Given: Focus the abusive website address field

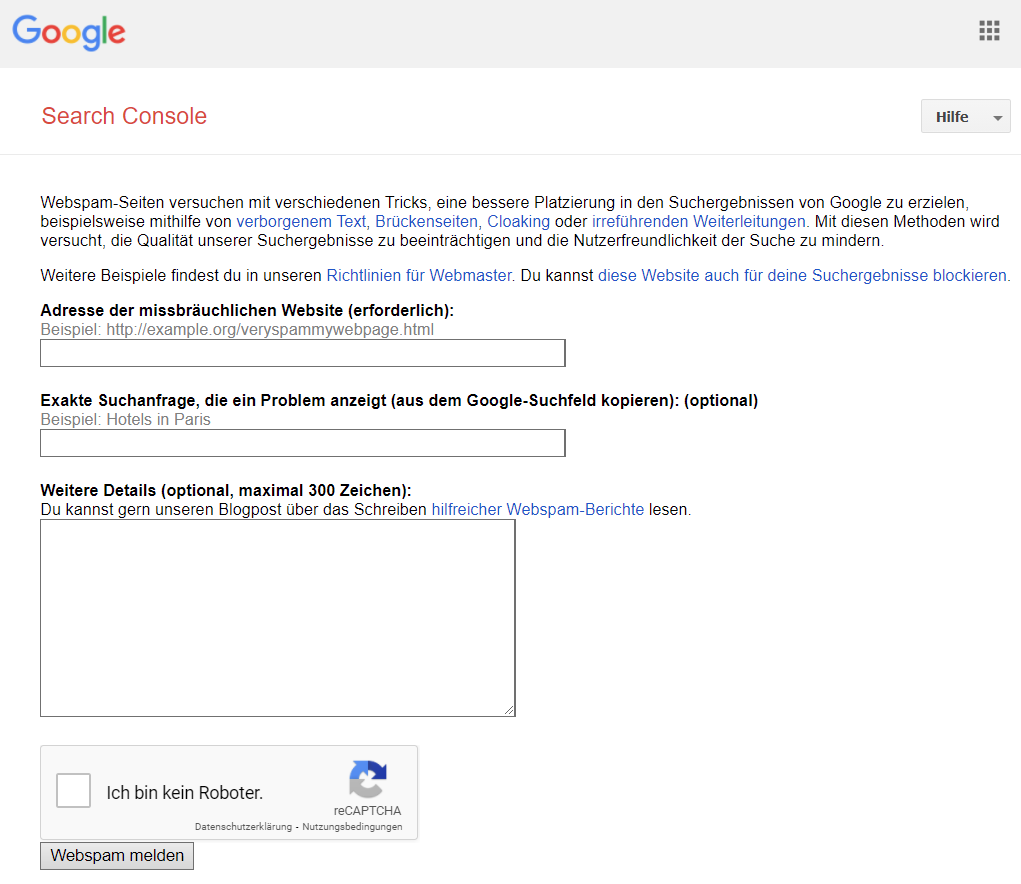Looking at the screenshot, I should coord(302,353).
